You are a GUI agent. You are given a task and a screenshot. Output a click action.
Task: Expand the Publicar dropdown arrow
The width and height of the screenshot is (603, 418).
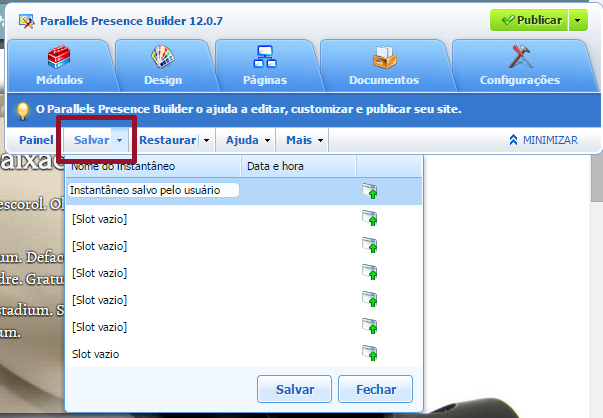coord(578,20)
